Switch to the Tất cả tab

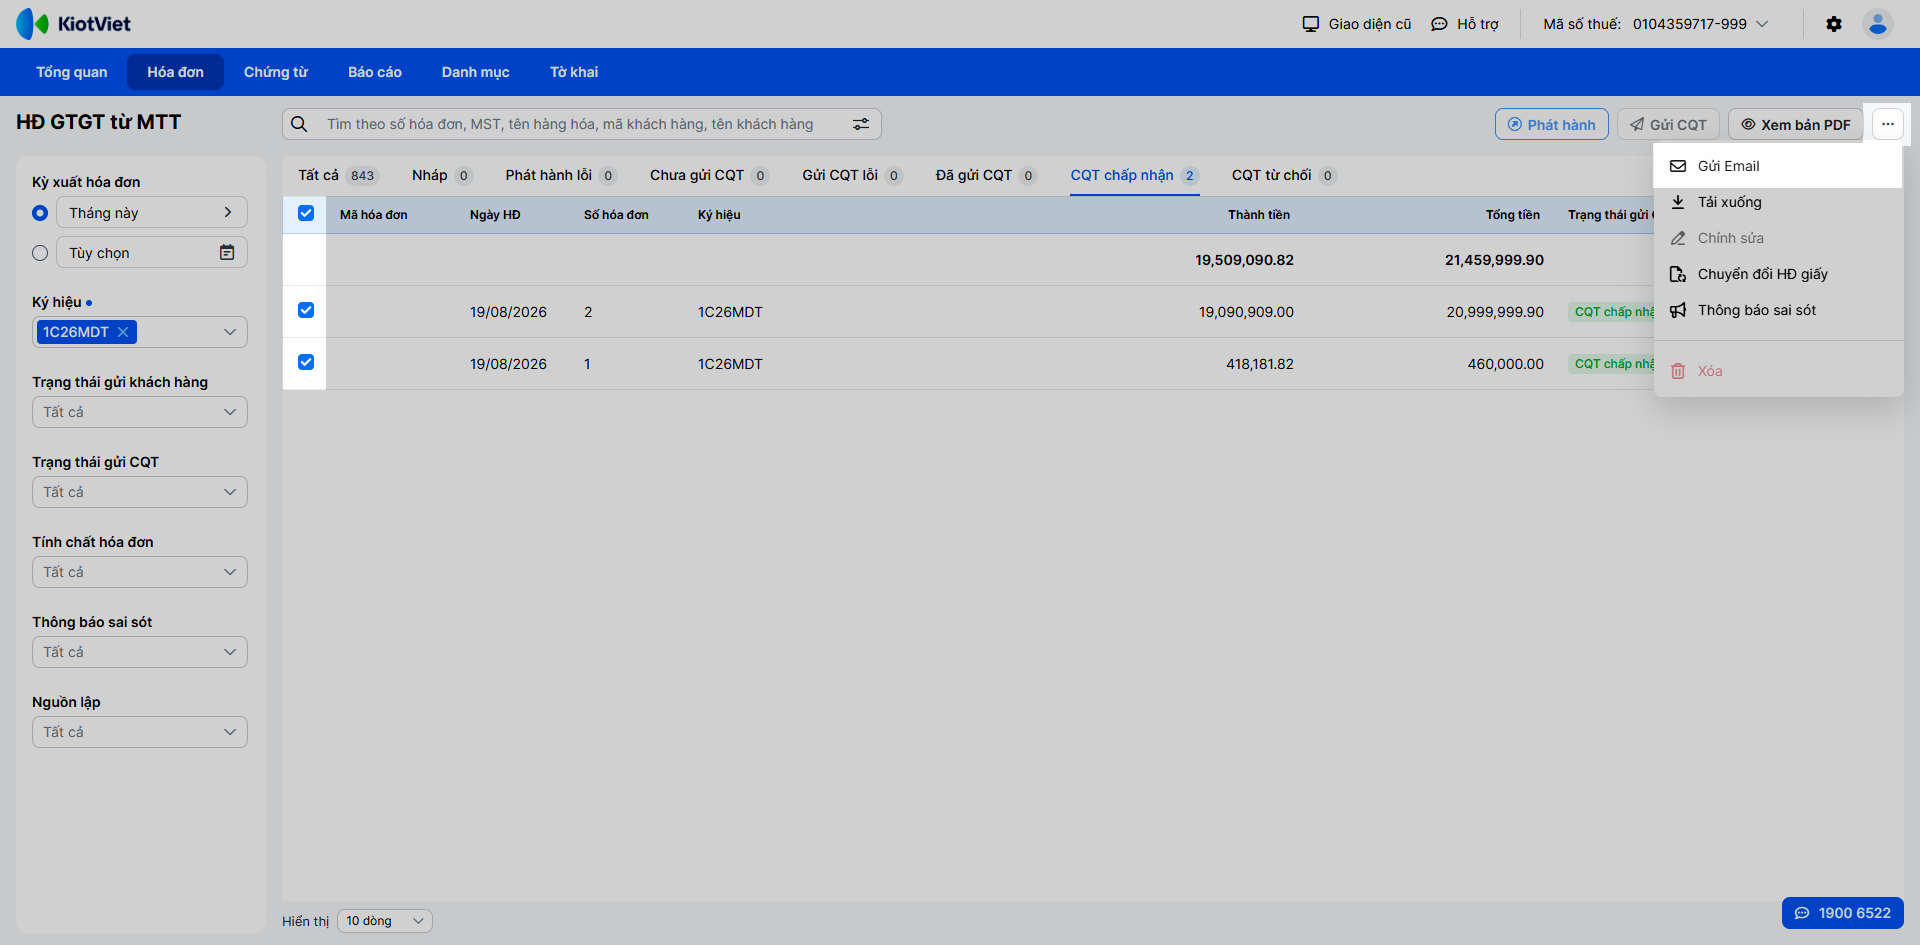click(x=338, y=175)
